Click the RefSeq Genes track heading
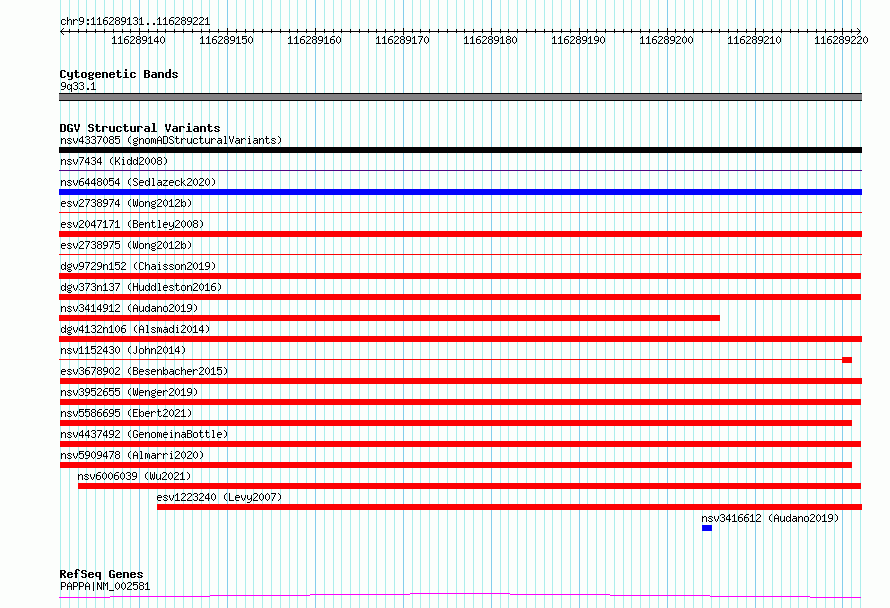Image resolution: width=890 pixels, height=608 pixels. pos(101,574)
